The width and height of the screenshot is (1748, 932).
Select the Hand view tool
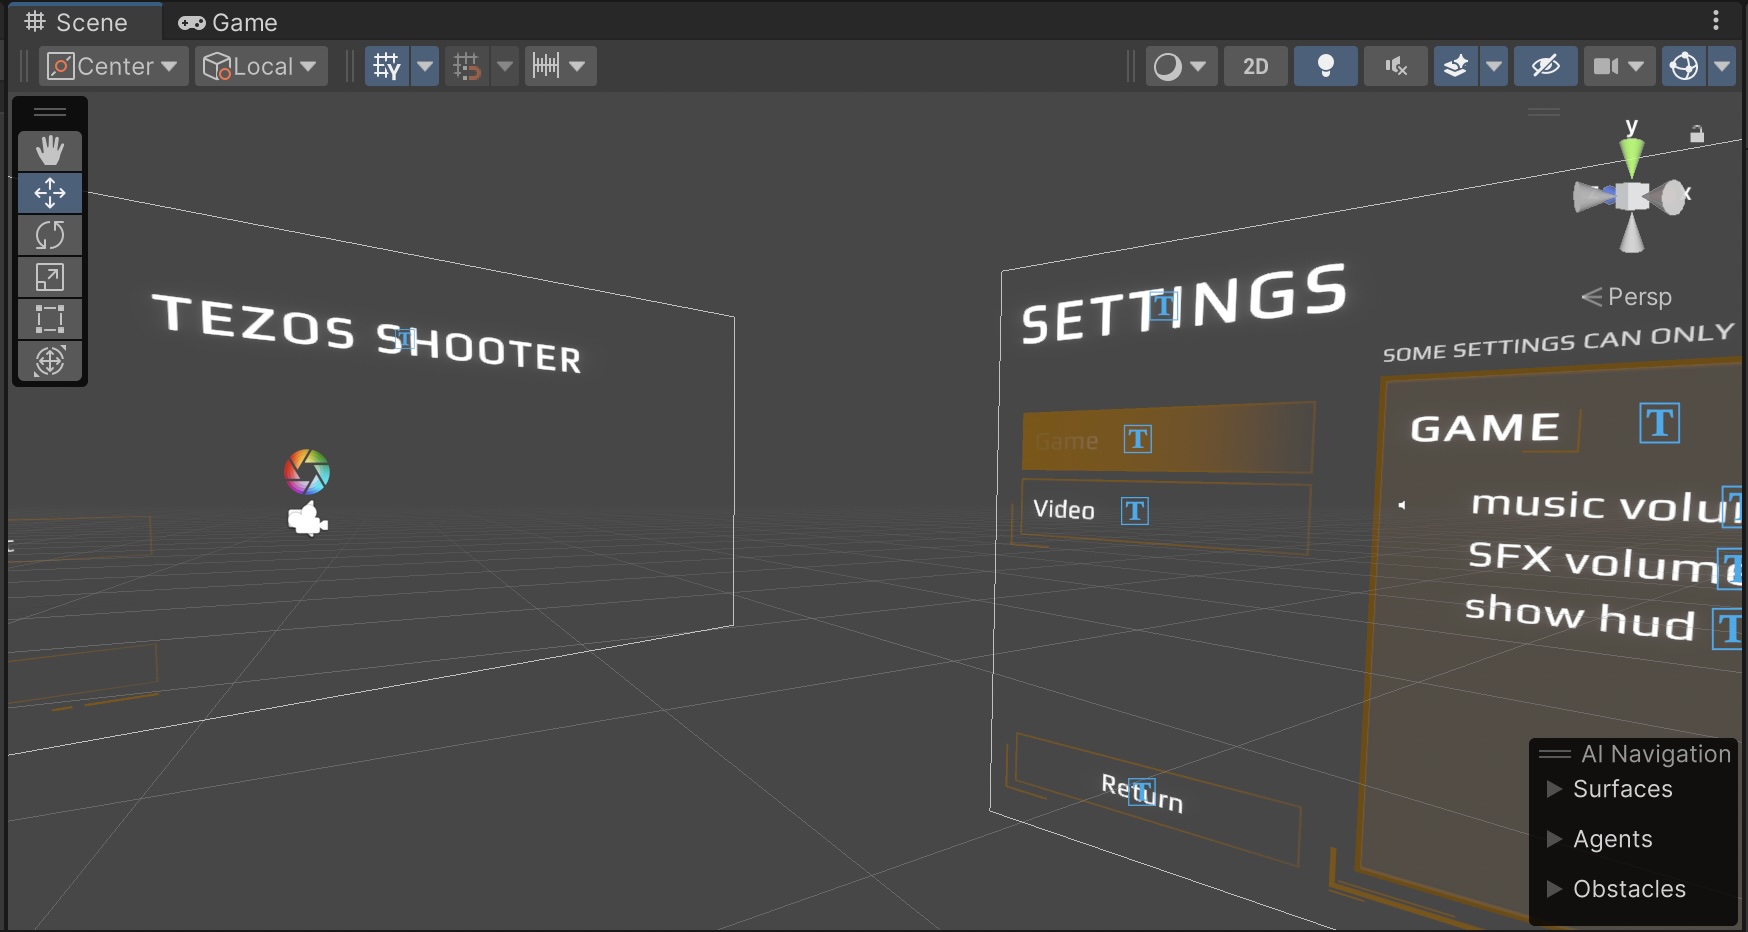[x=50, y=151]
